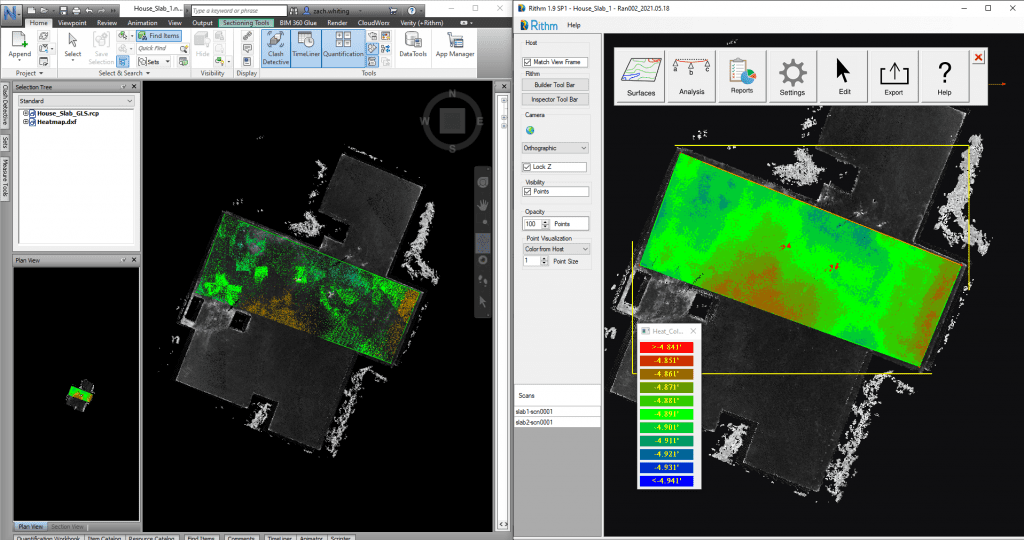Viewport: 1024px width, 540px height.
Task: Click the Point Size stepper arrows
Action: click(x=545, y=261)
